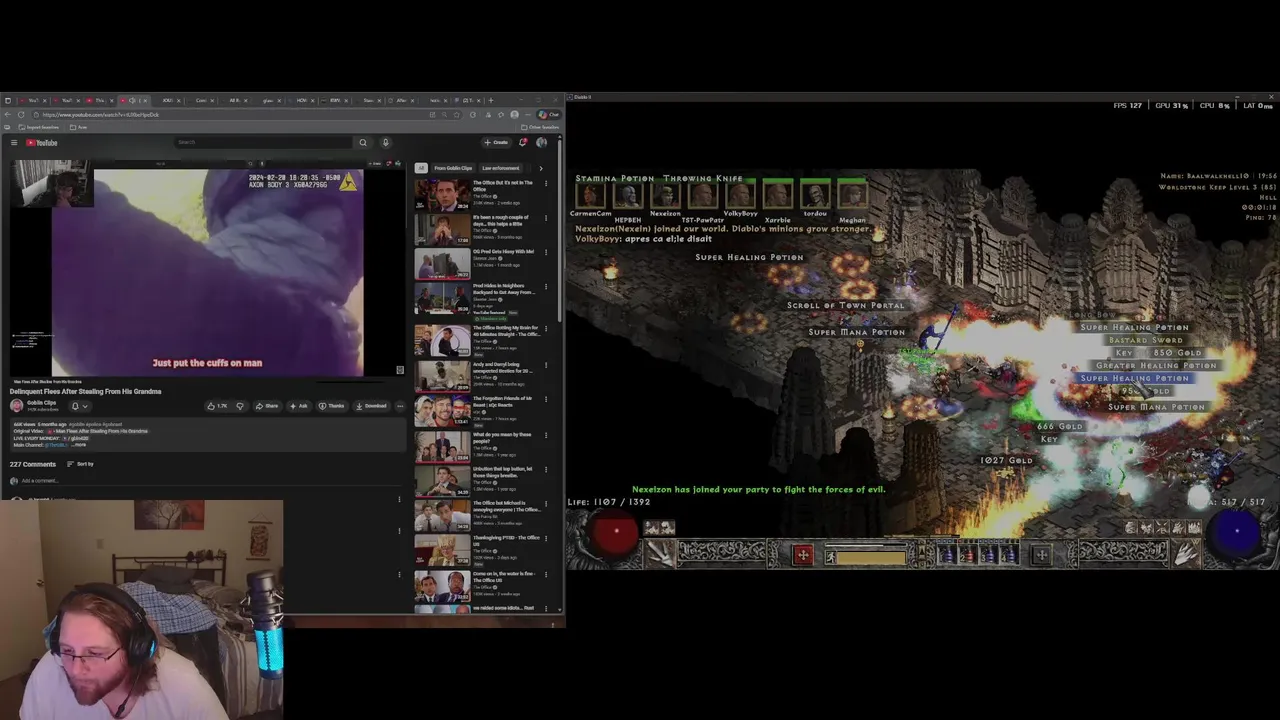This screenshot has height=720, width=1280.
Task: Click the browser address bar URL
Action: pos(100,115)
